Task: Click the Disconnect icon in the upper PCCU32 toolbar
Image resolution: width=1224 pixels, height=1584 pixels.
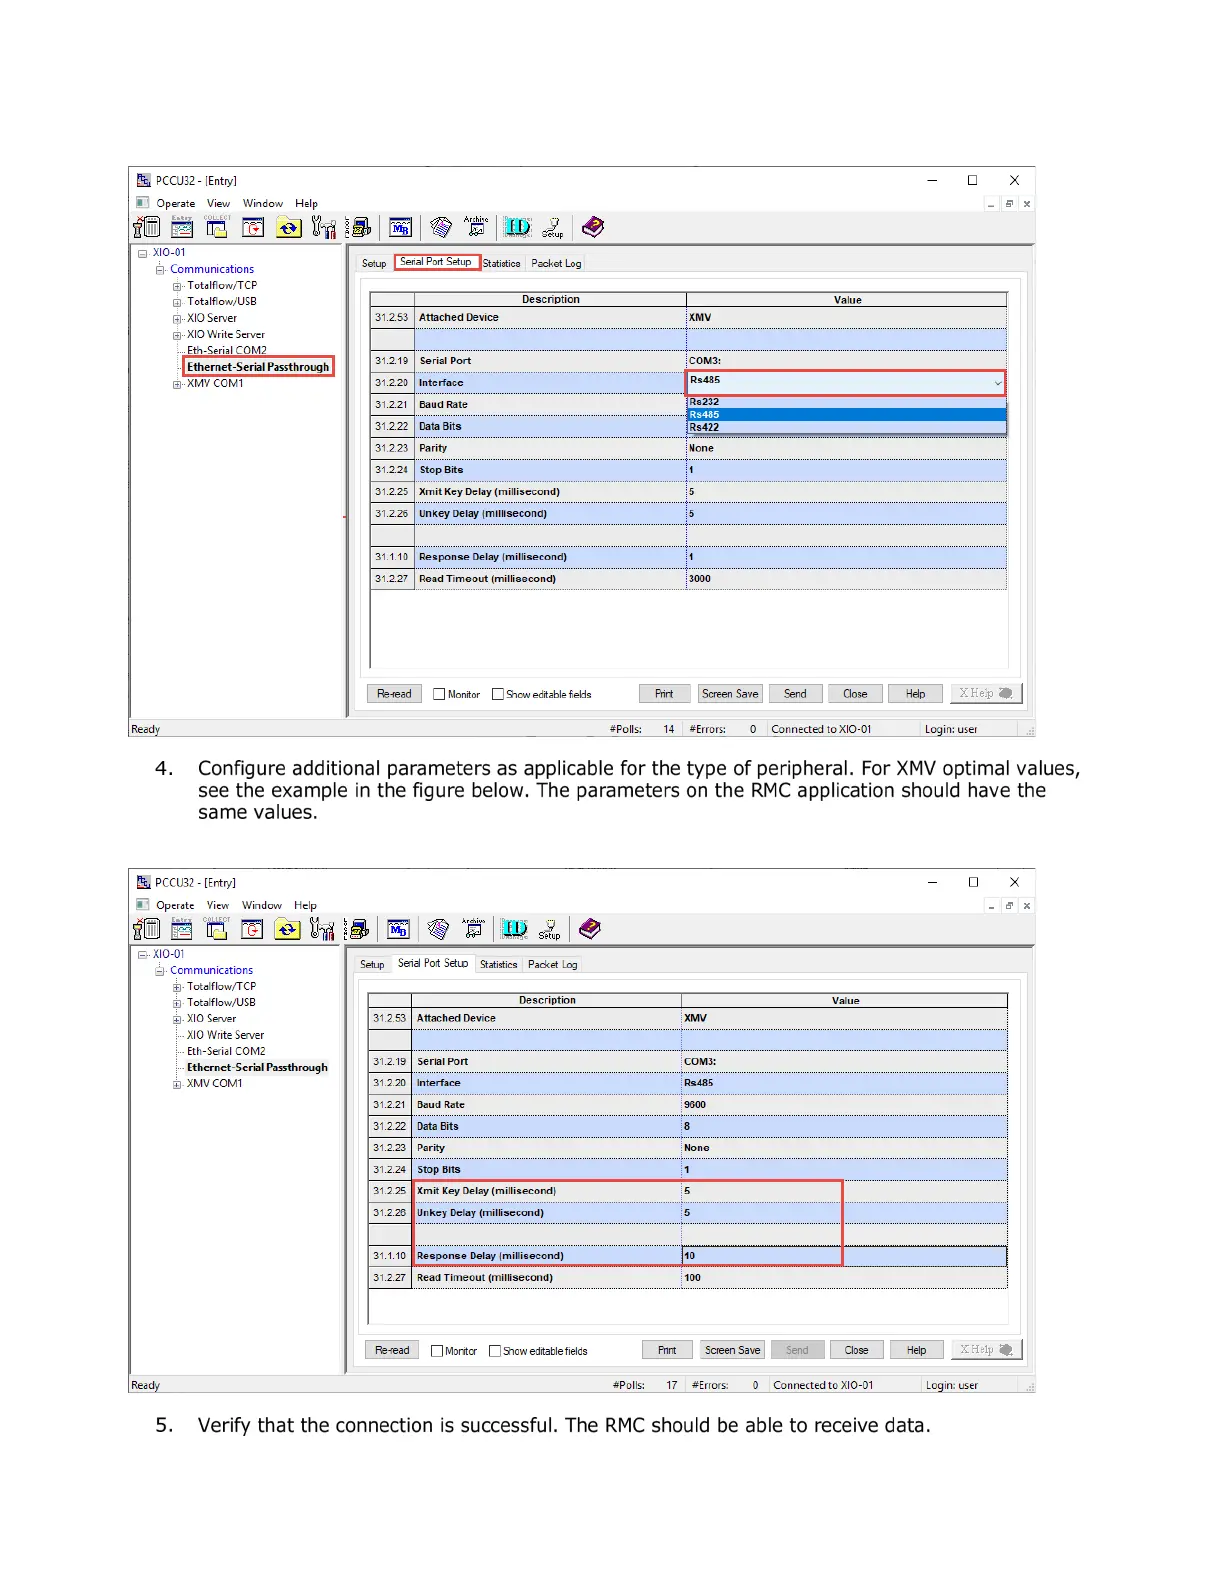Action: [147, 228]
